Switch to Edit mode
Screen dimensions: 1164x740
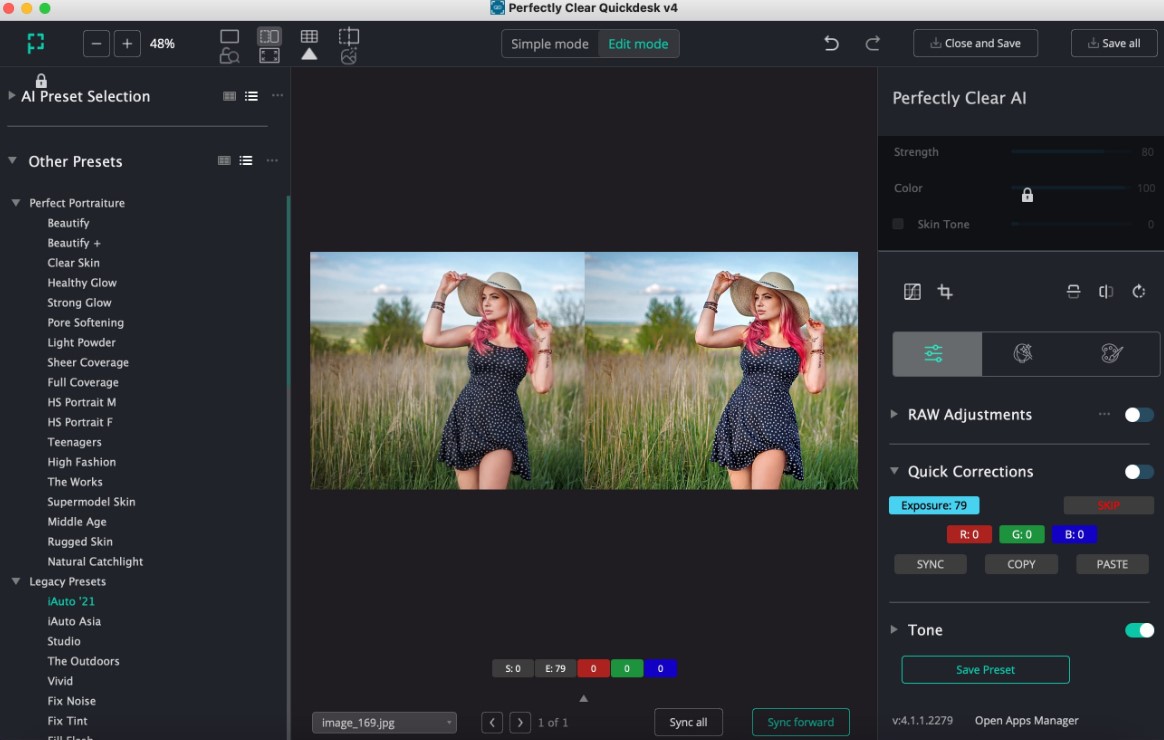(638, 44)
